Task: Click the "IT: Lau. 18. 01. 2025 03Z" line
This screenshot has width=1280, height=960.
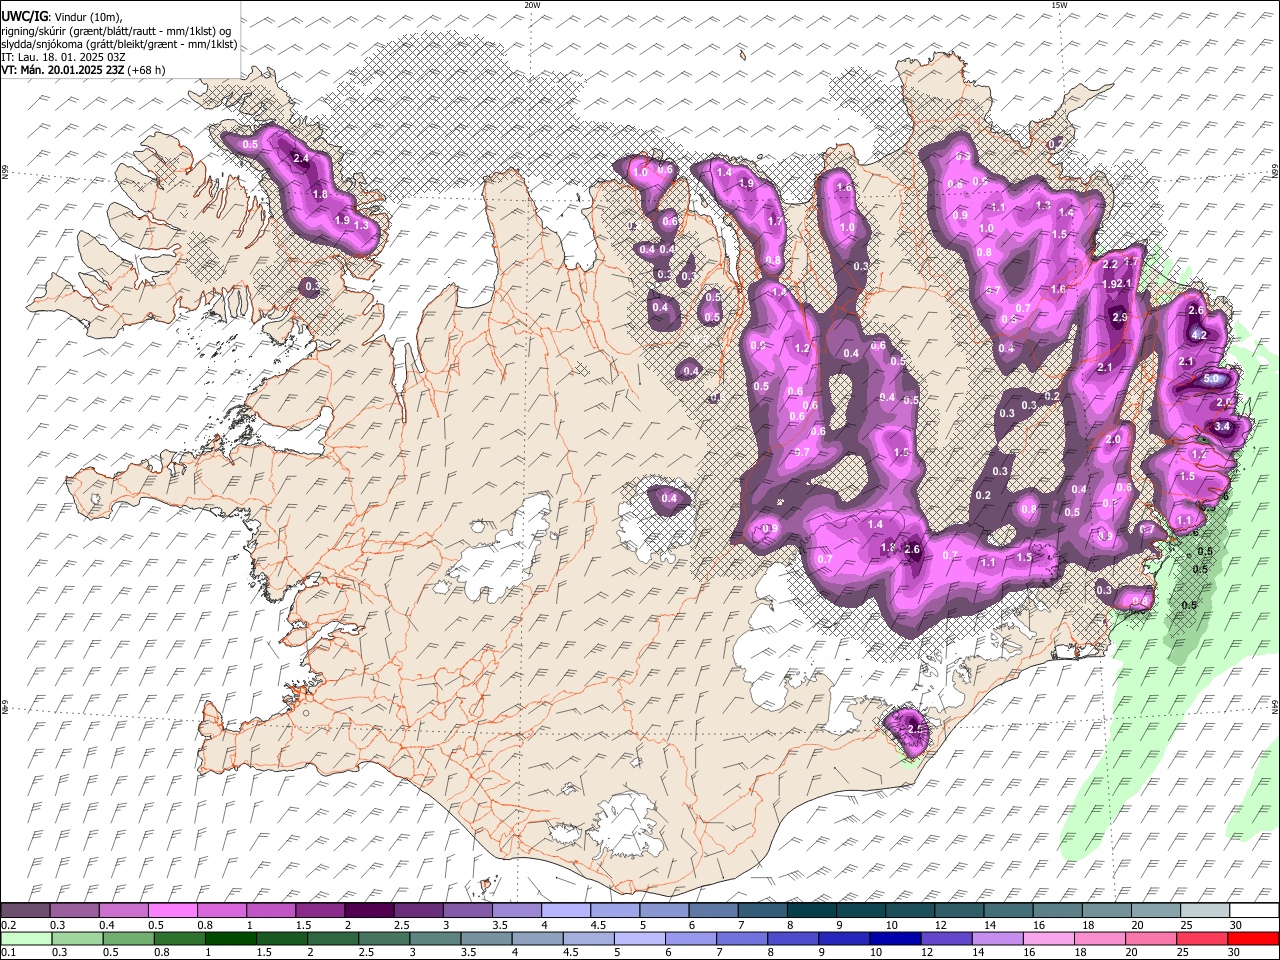Action: (x=63, y=58)
